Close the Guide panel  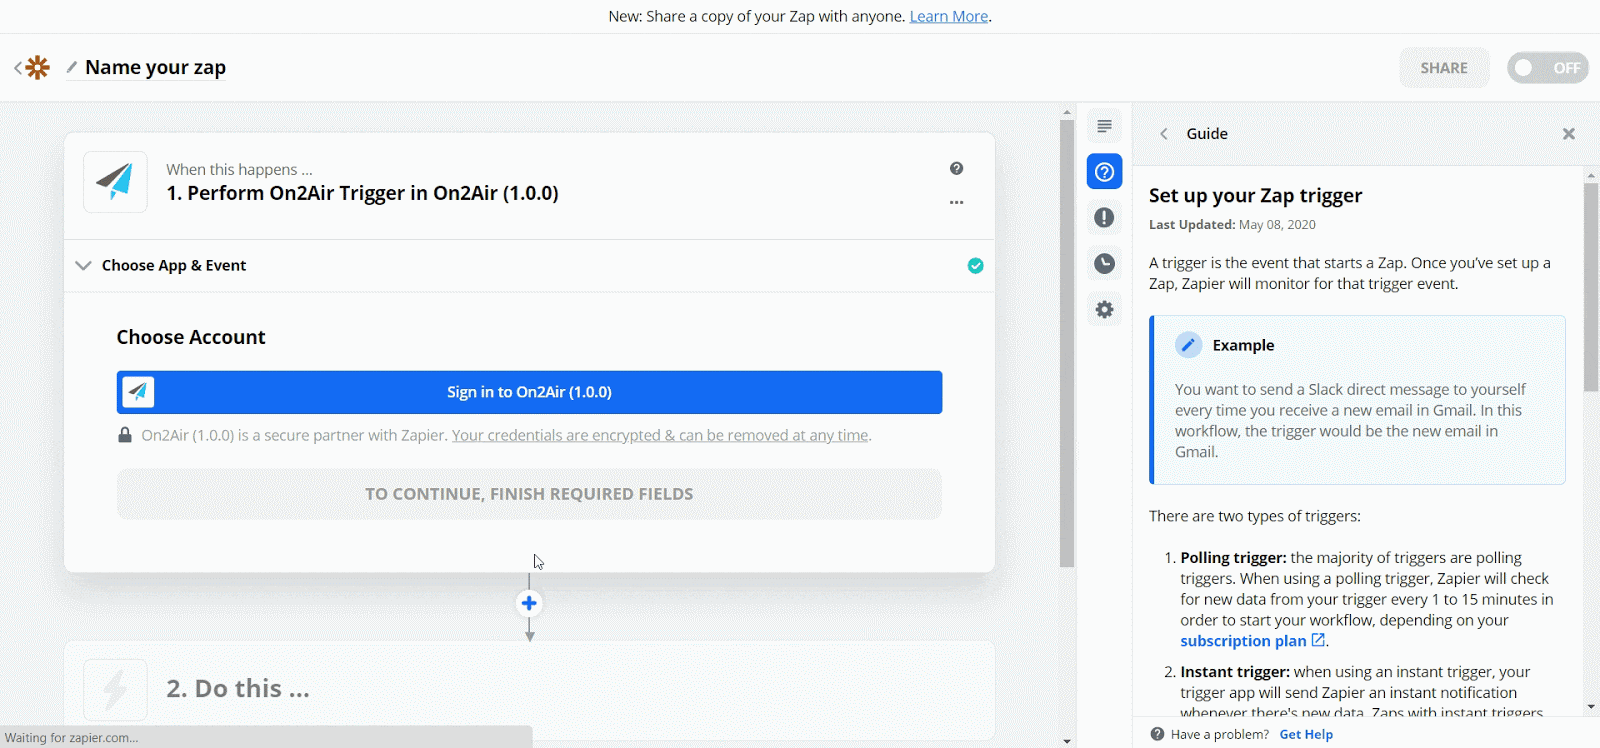[x=1568, y=134]
